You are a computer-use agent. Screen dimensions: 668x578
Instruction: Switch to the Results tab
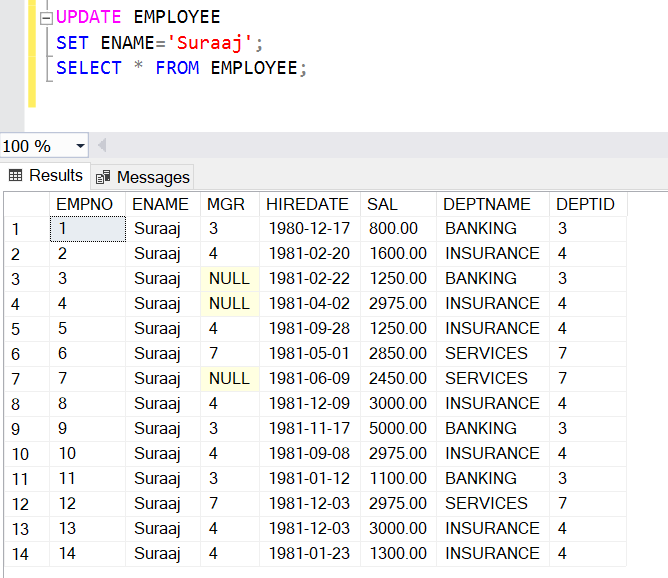coord(46,175)
